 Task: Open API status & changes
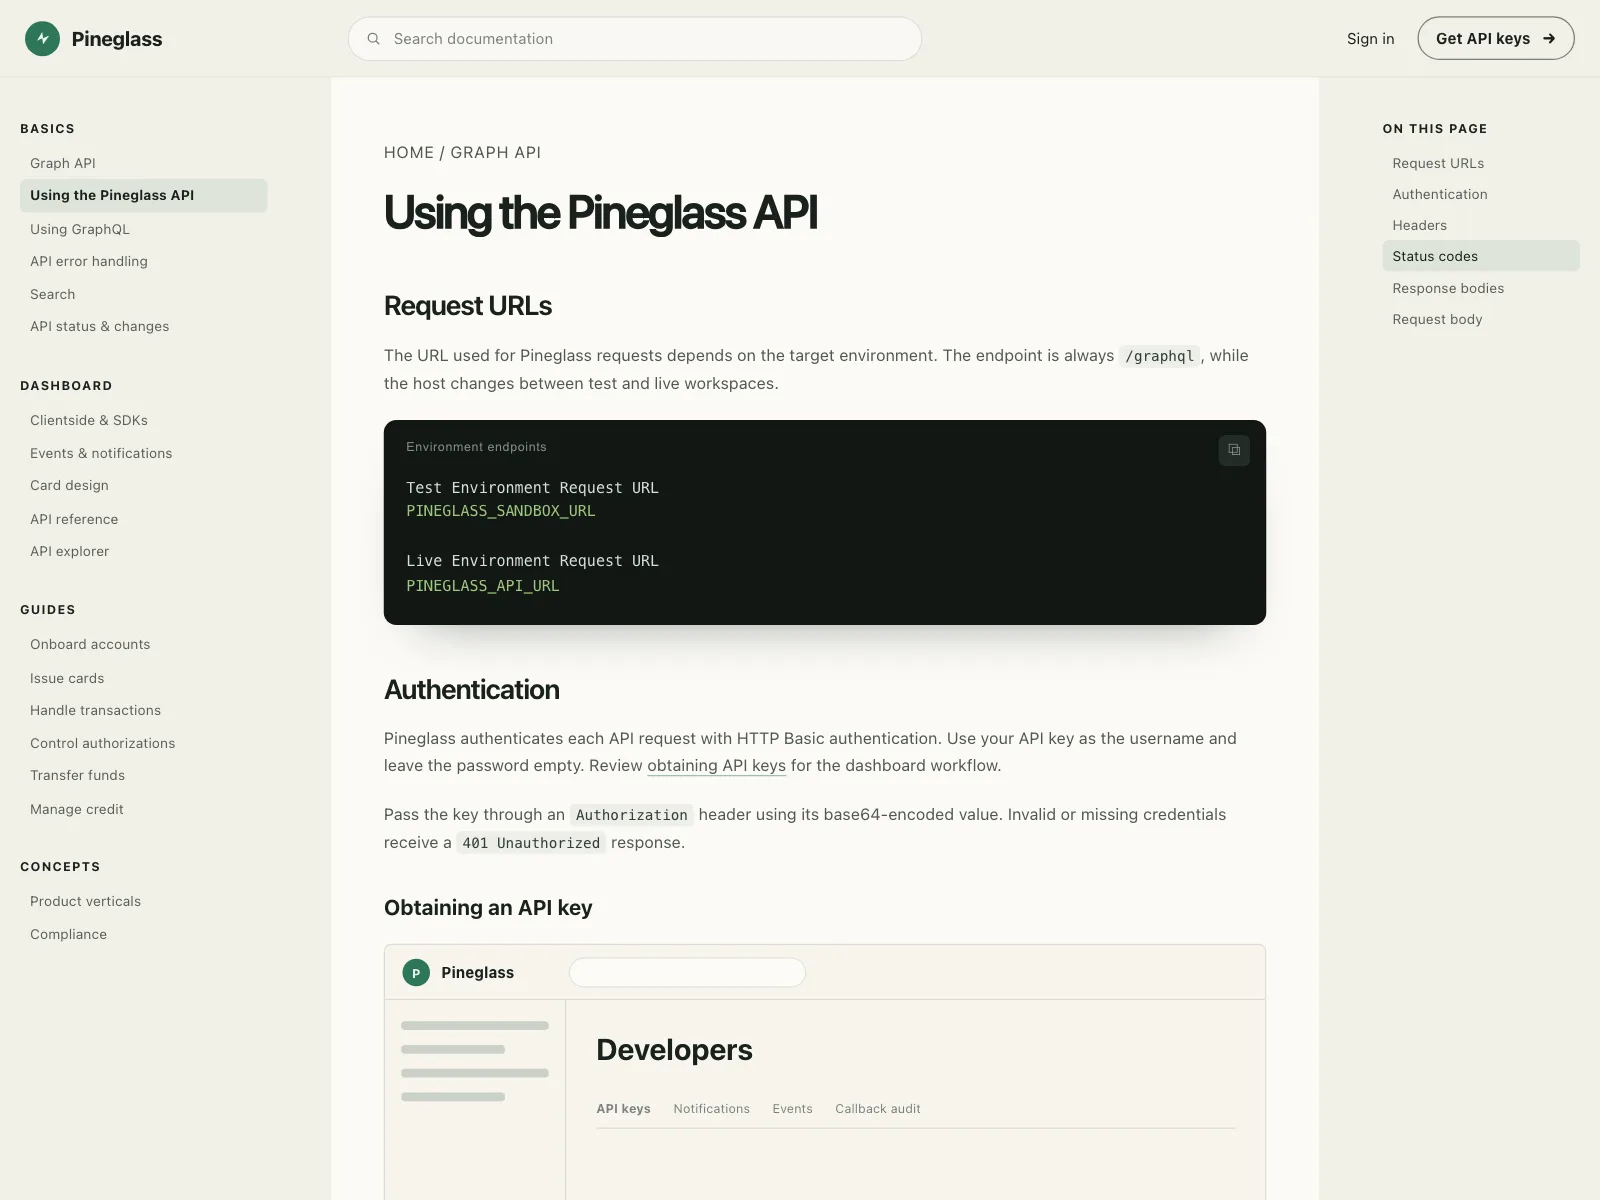(x=100, y=326)
